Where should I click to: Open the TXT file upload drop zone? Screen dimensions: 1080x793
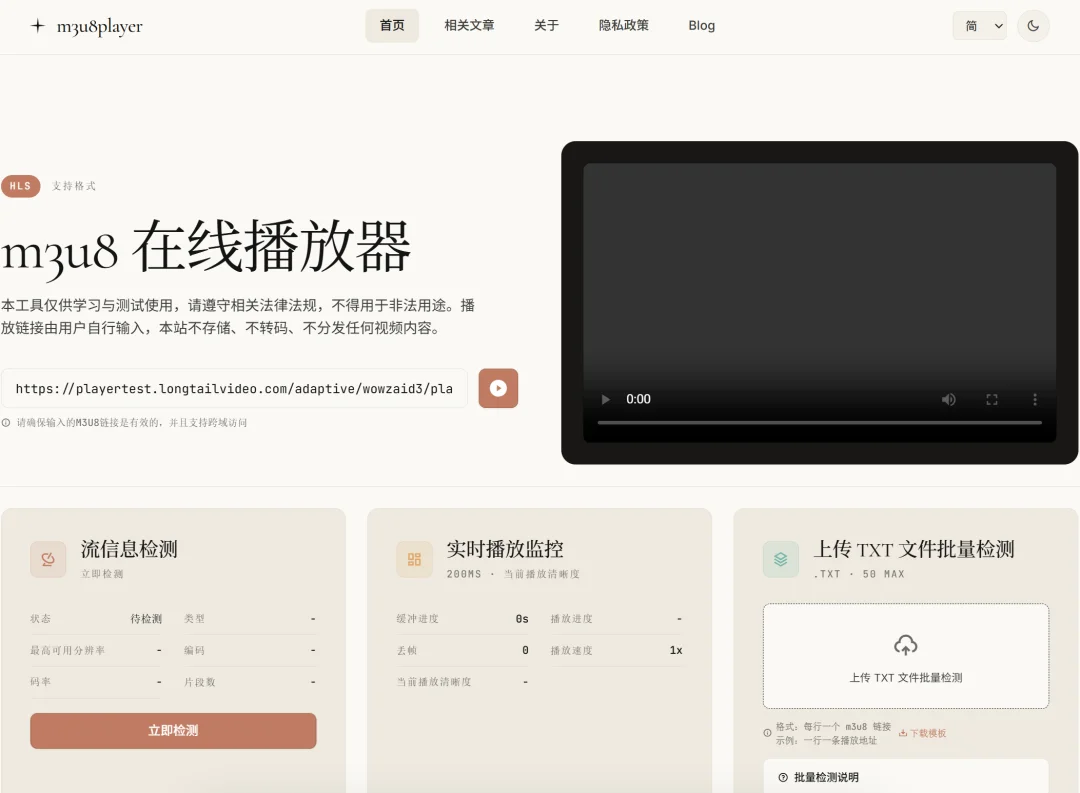[906, 656]
